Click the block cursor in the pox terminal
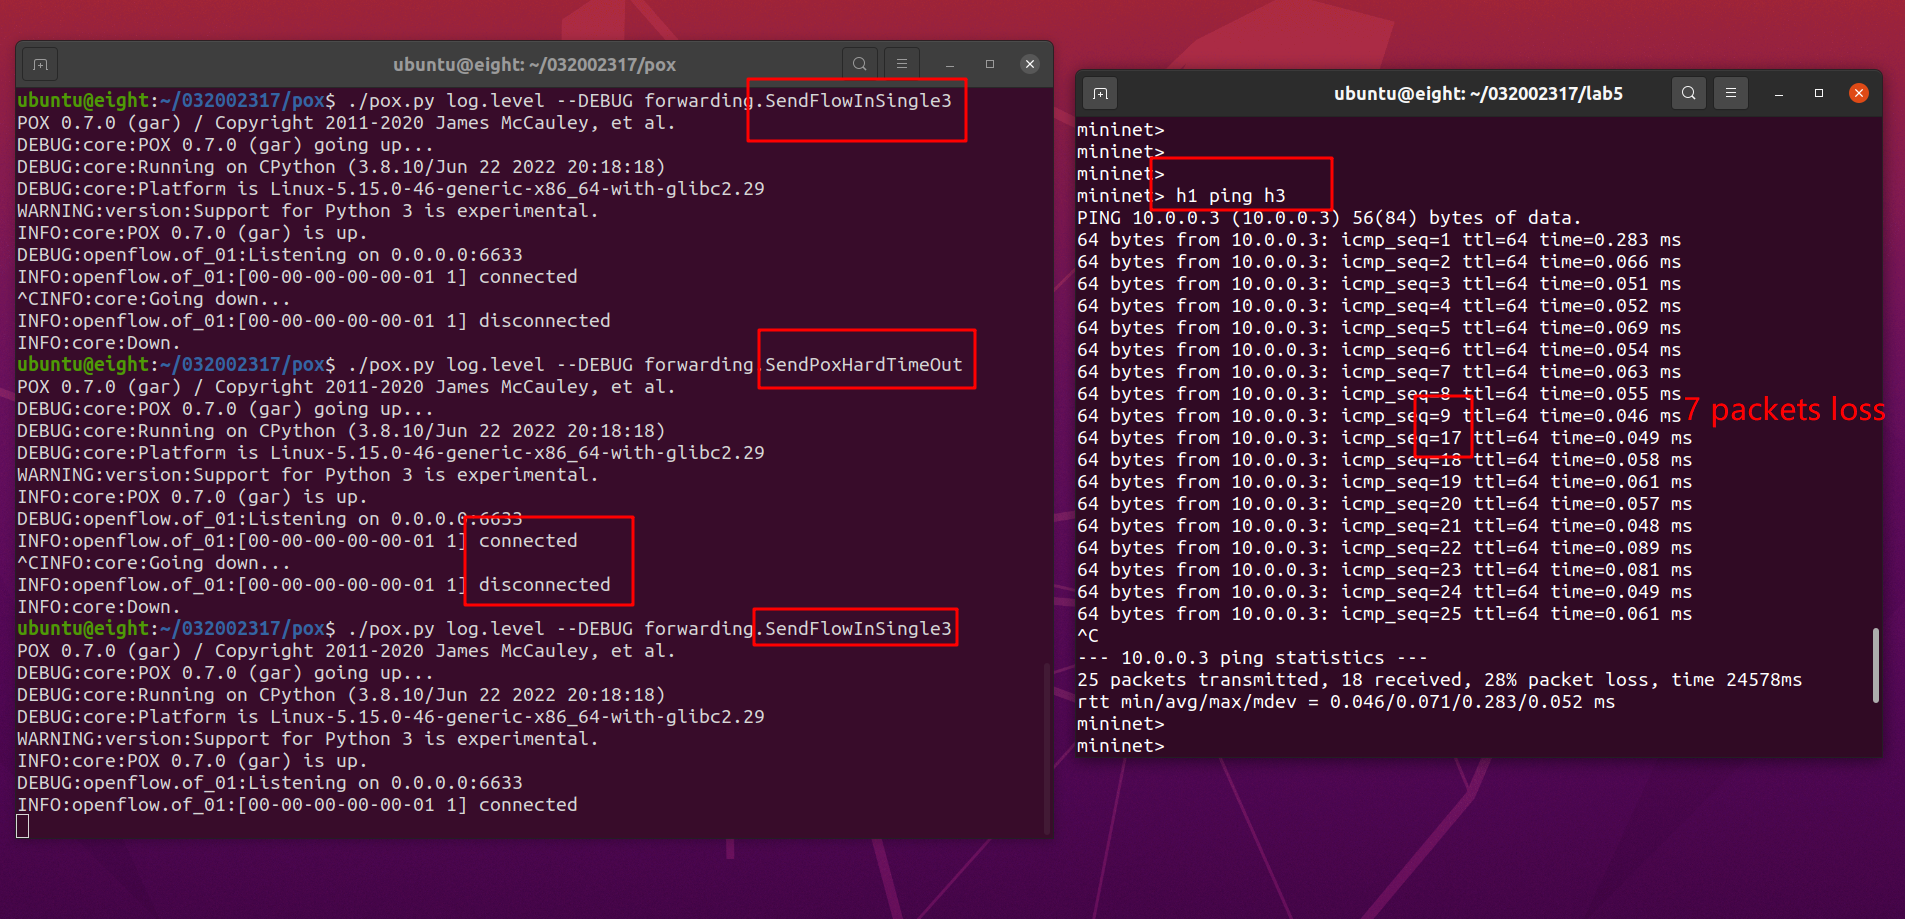 point(23,826)
